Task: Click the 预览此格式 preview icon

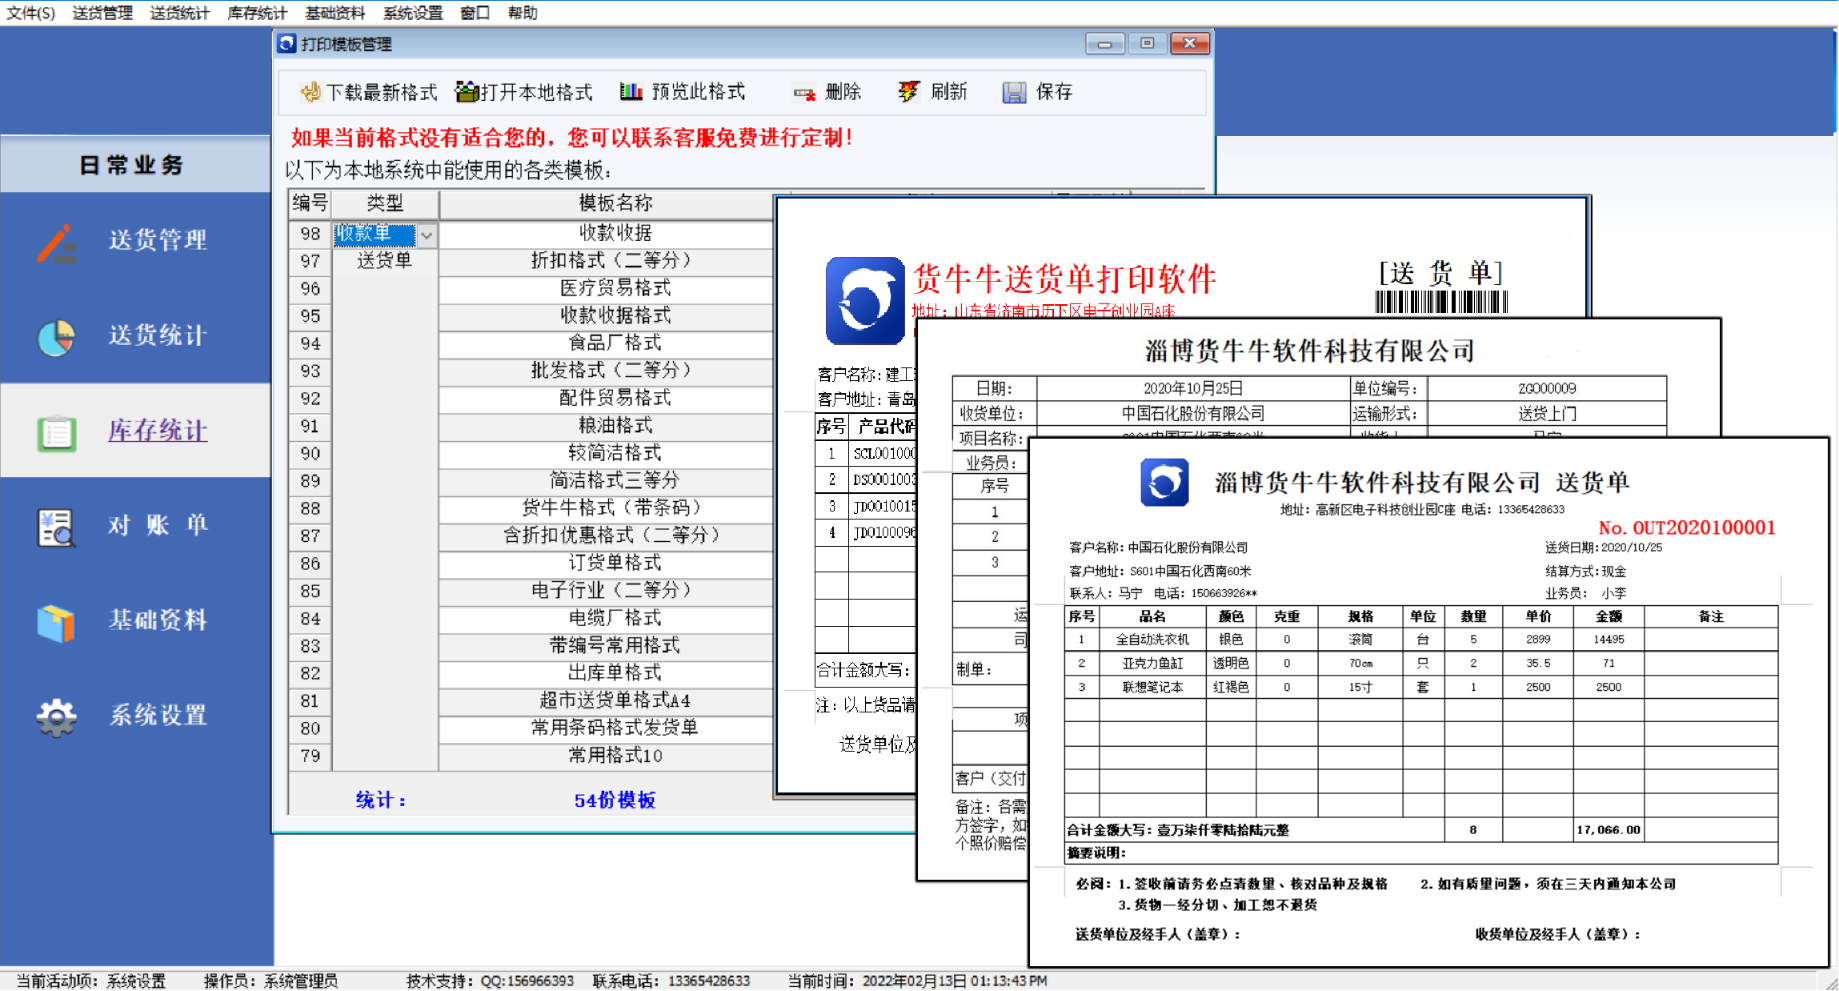Action: click(x=631, y=92)
